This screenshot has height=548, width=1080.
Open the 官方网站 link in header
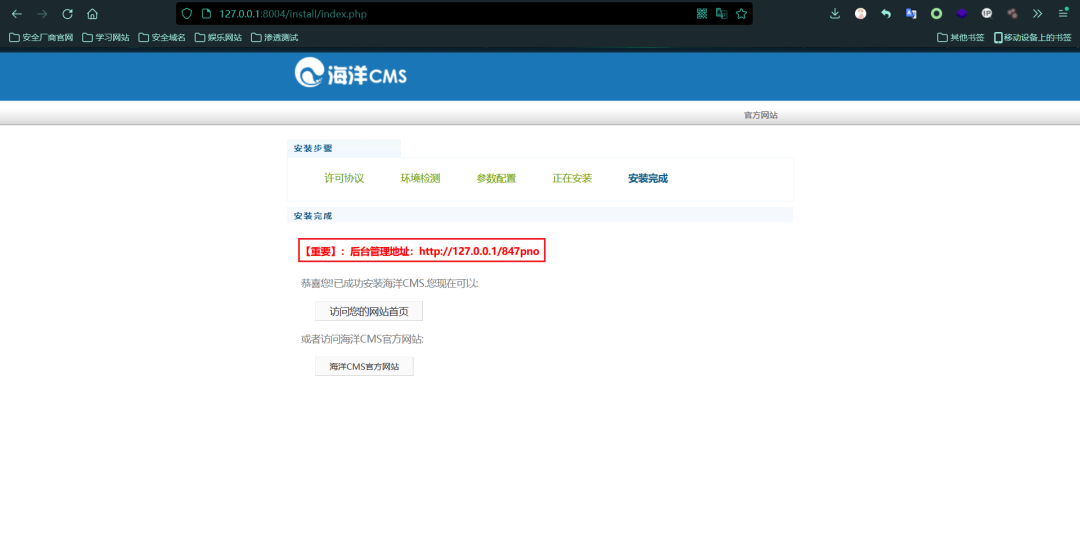tap(760, 115)
